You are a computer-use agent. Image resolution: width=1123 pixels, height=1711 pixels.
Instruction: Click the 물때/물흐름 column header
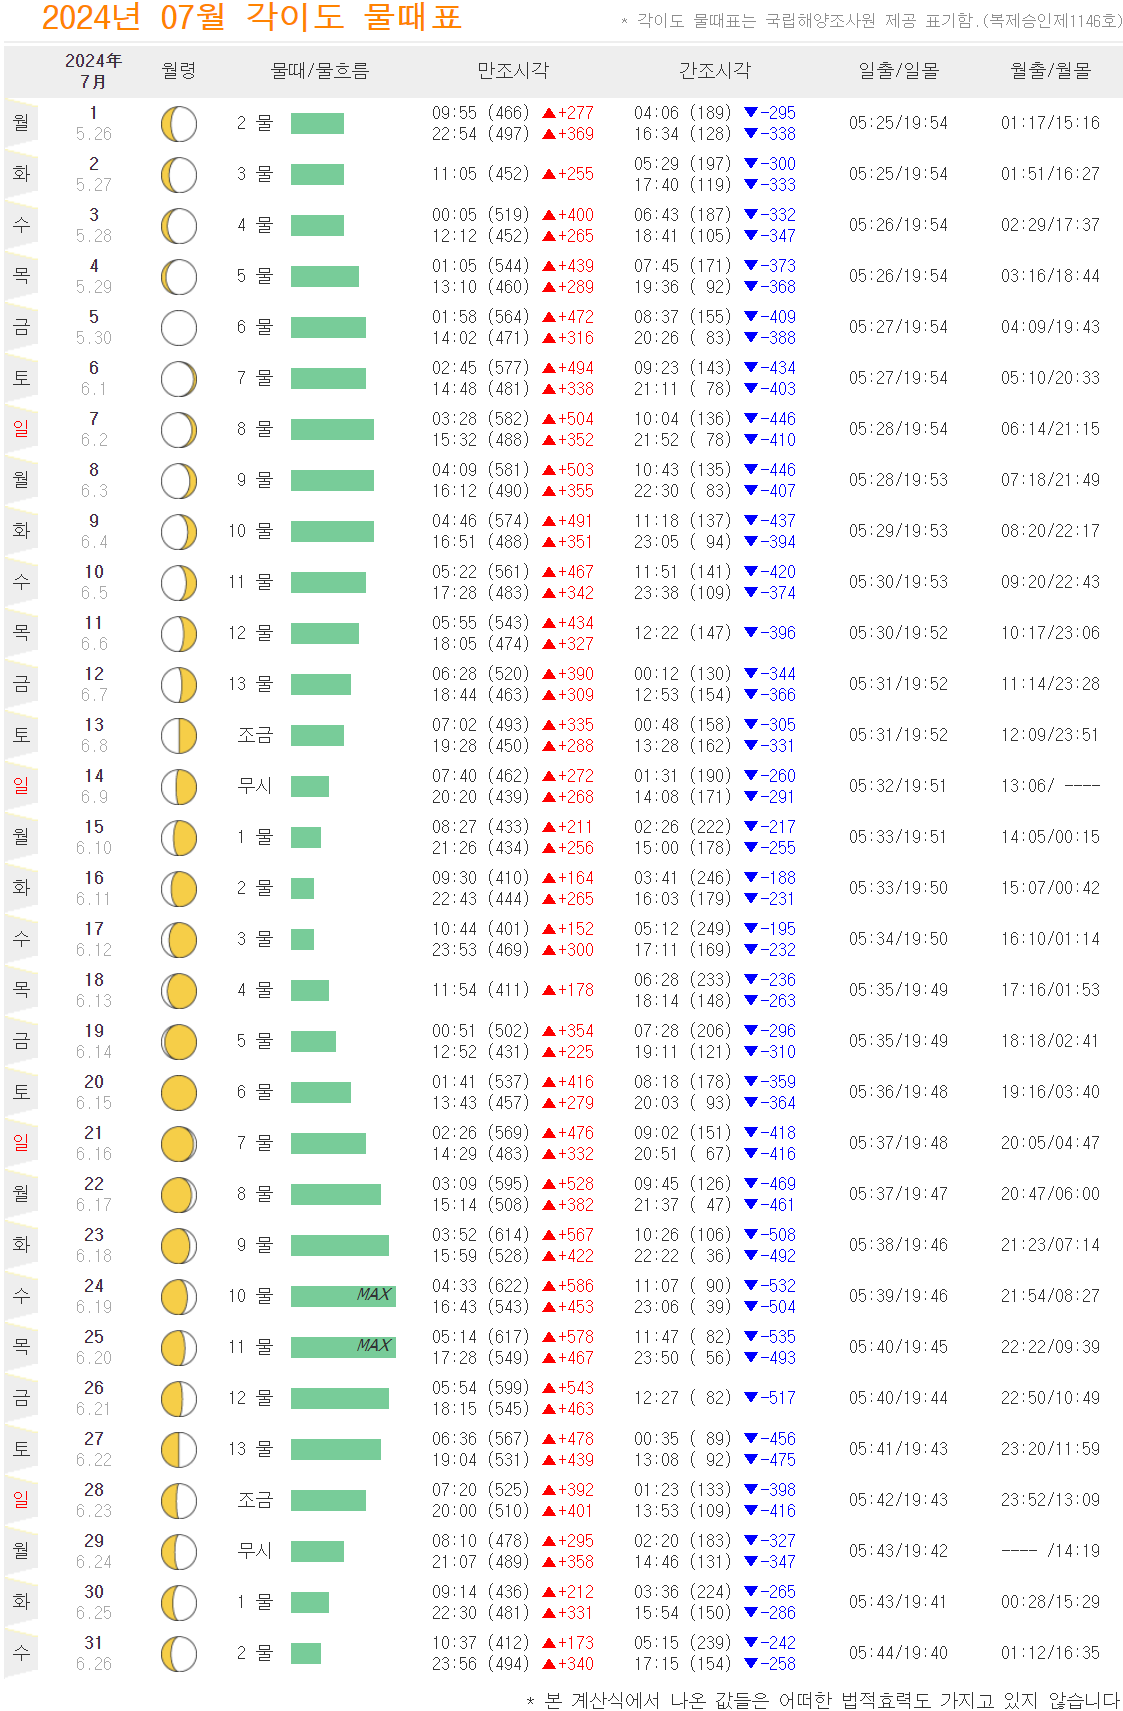click(320, 71)
